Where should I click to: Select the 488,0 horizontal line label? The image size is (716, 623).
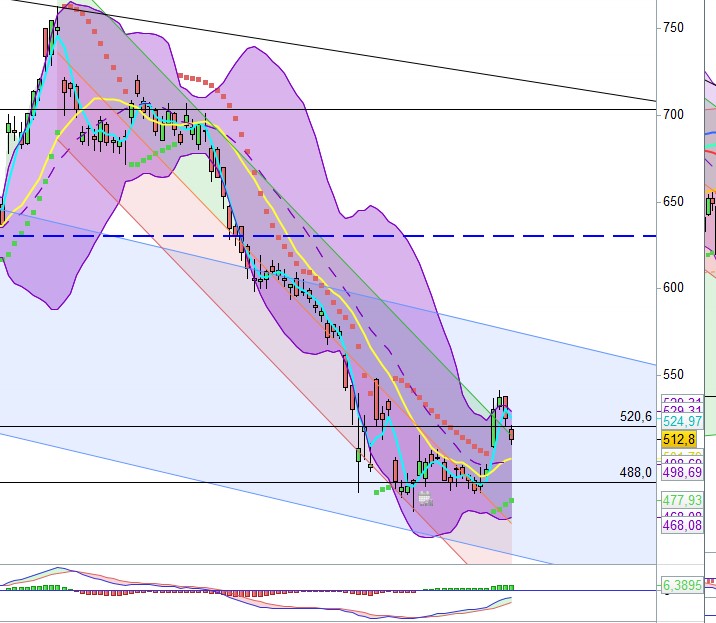[x=636, y=472]
